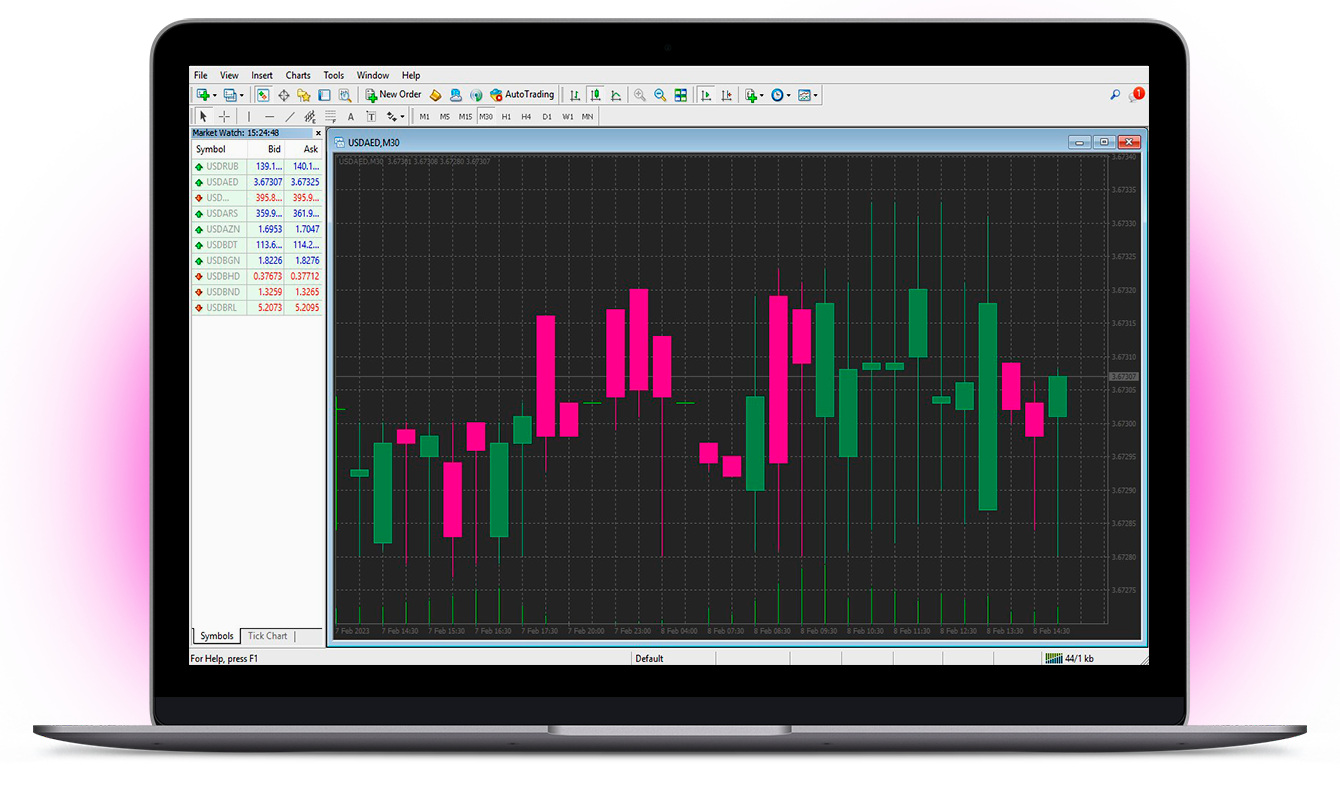Select the Fibonacci retracement tool
Image resolution: width=1340 pixels, height=806 pixels.
[330, 116]
